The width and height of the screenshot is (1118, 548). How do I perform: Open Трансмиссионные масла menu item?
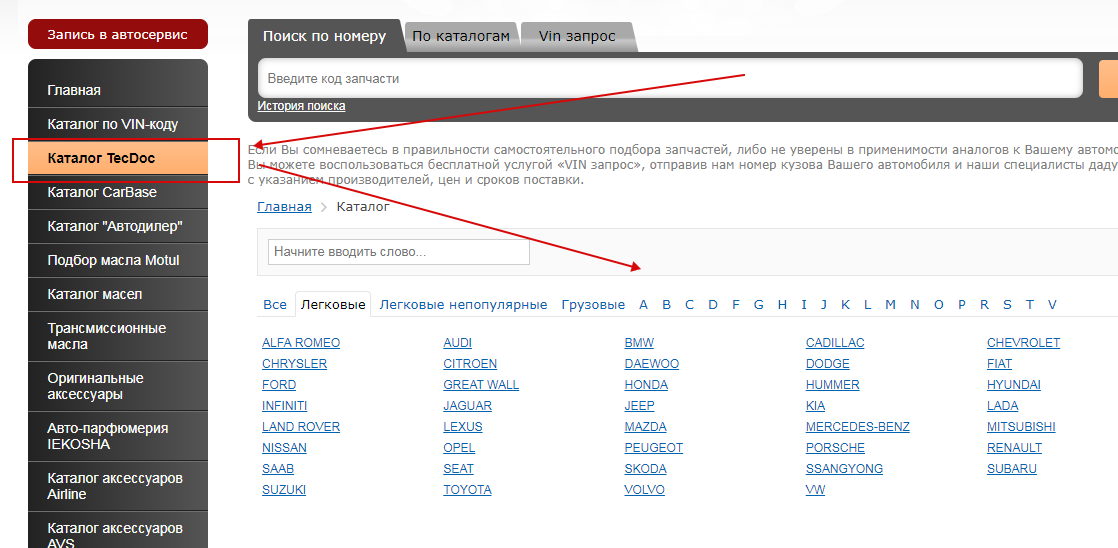click(118, 336)
